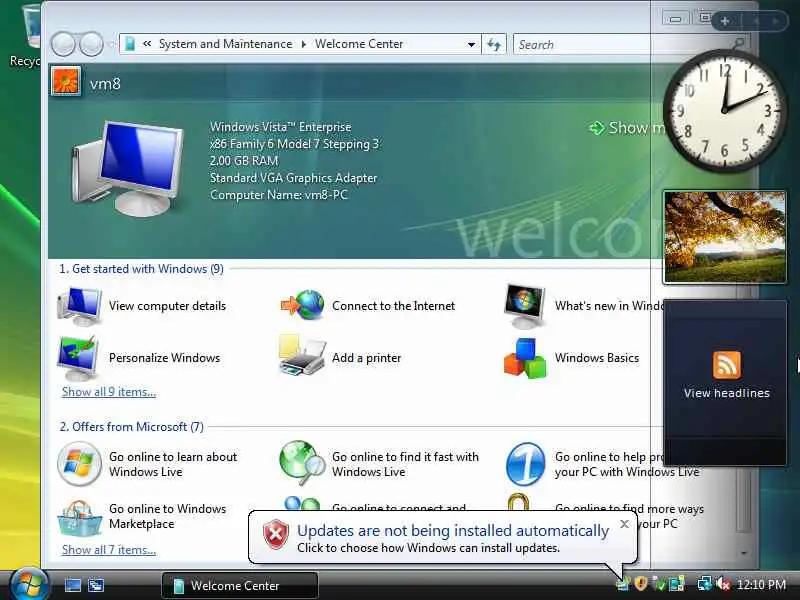
Task: Select the Welcome Center taskbar button
Action: 240,585
